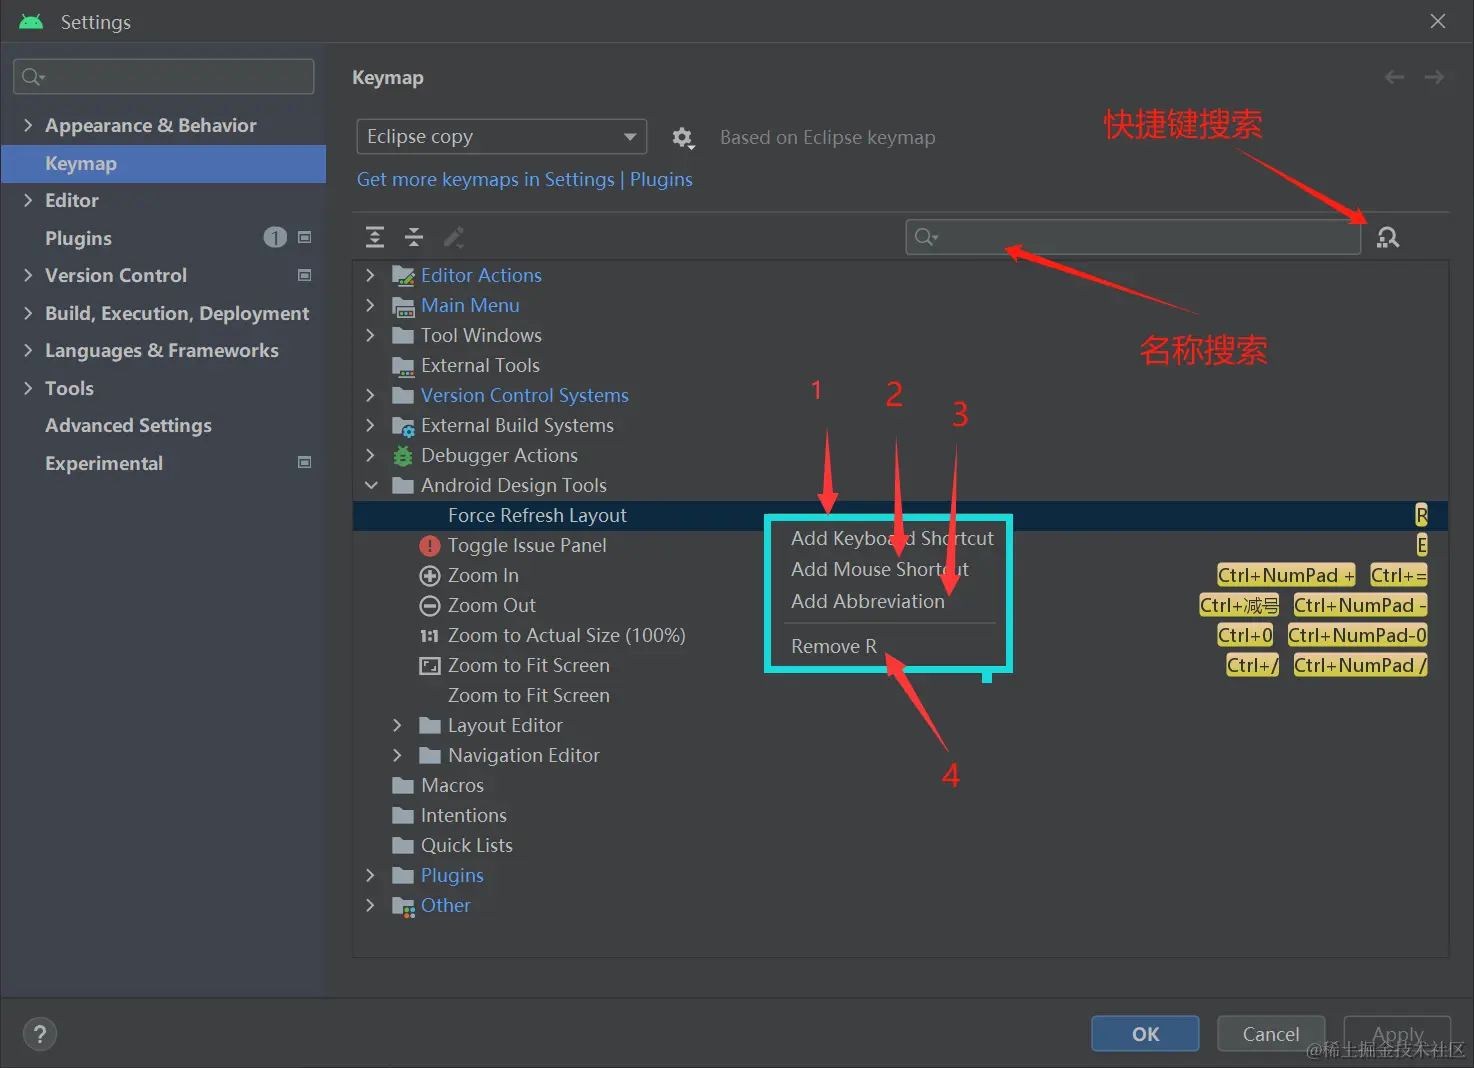This screenshot has width=1474, height=1068.
Task: Click the Zoom to Actual Size 1:1 icon
Action: 430,636
